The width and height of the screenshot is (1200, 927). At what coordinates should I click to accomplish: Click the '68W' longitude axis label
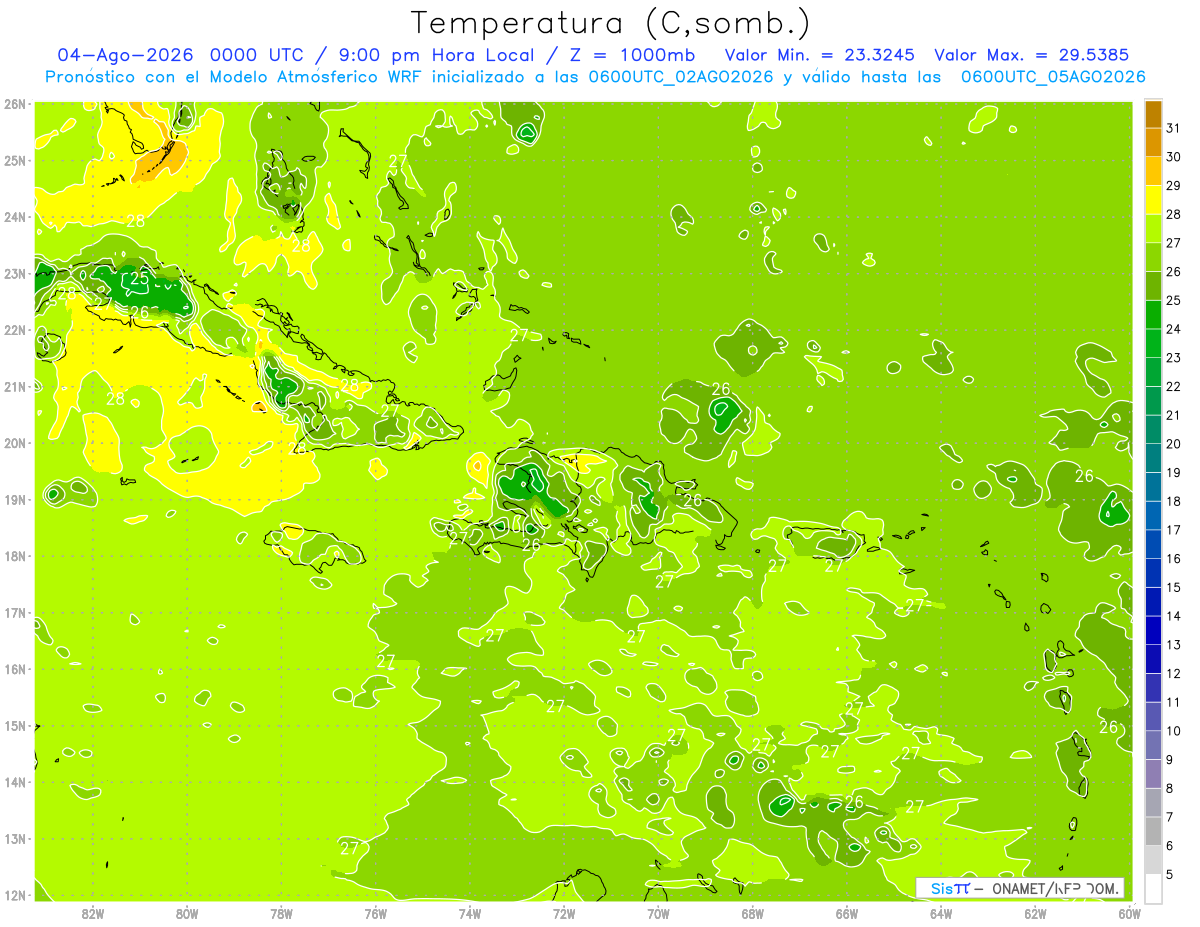pyautogui.click(x=753, y=913)
